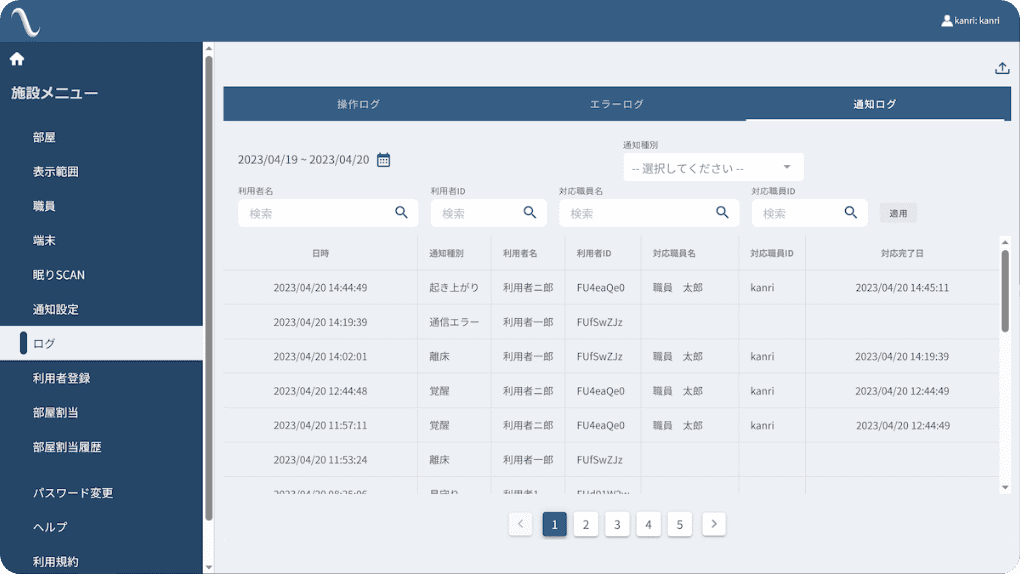
Task: Click the log table vertical scrollbar
Action: (1005, 290)
